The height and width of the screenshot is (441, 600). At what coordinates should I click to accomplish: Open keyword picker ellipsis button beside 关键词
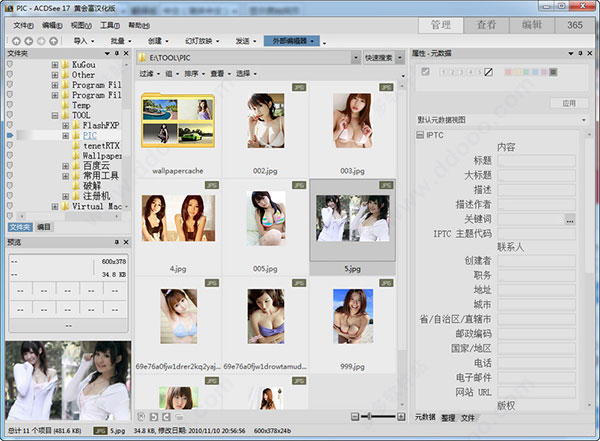pyautogui.click(x=570, y=220)
